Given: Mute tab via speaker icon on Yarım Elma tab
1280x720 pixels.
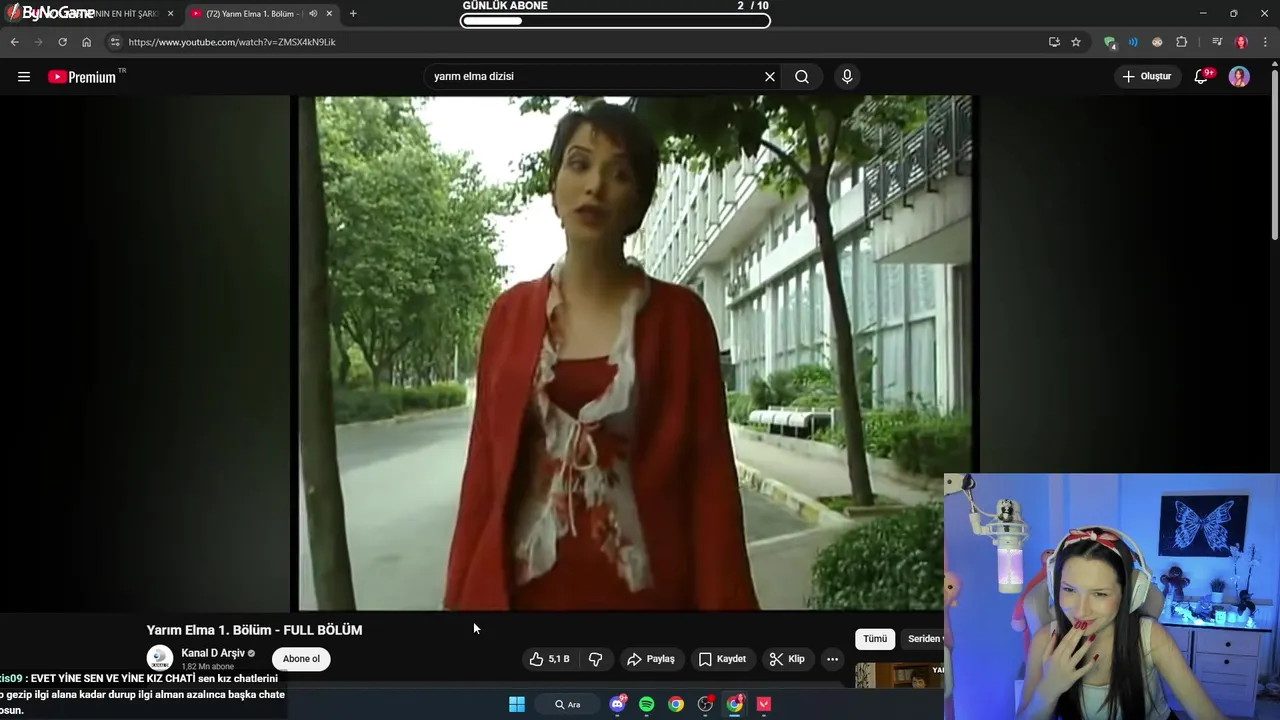Looking at the screenshot, I should pos(313,14).
